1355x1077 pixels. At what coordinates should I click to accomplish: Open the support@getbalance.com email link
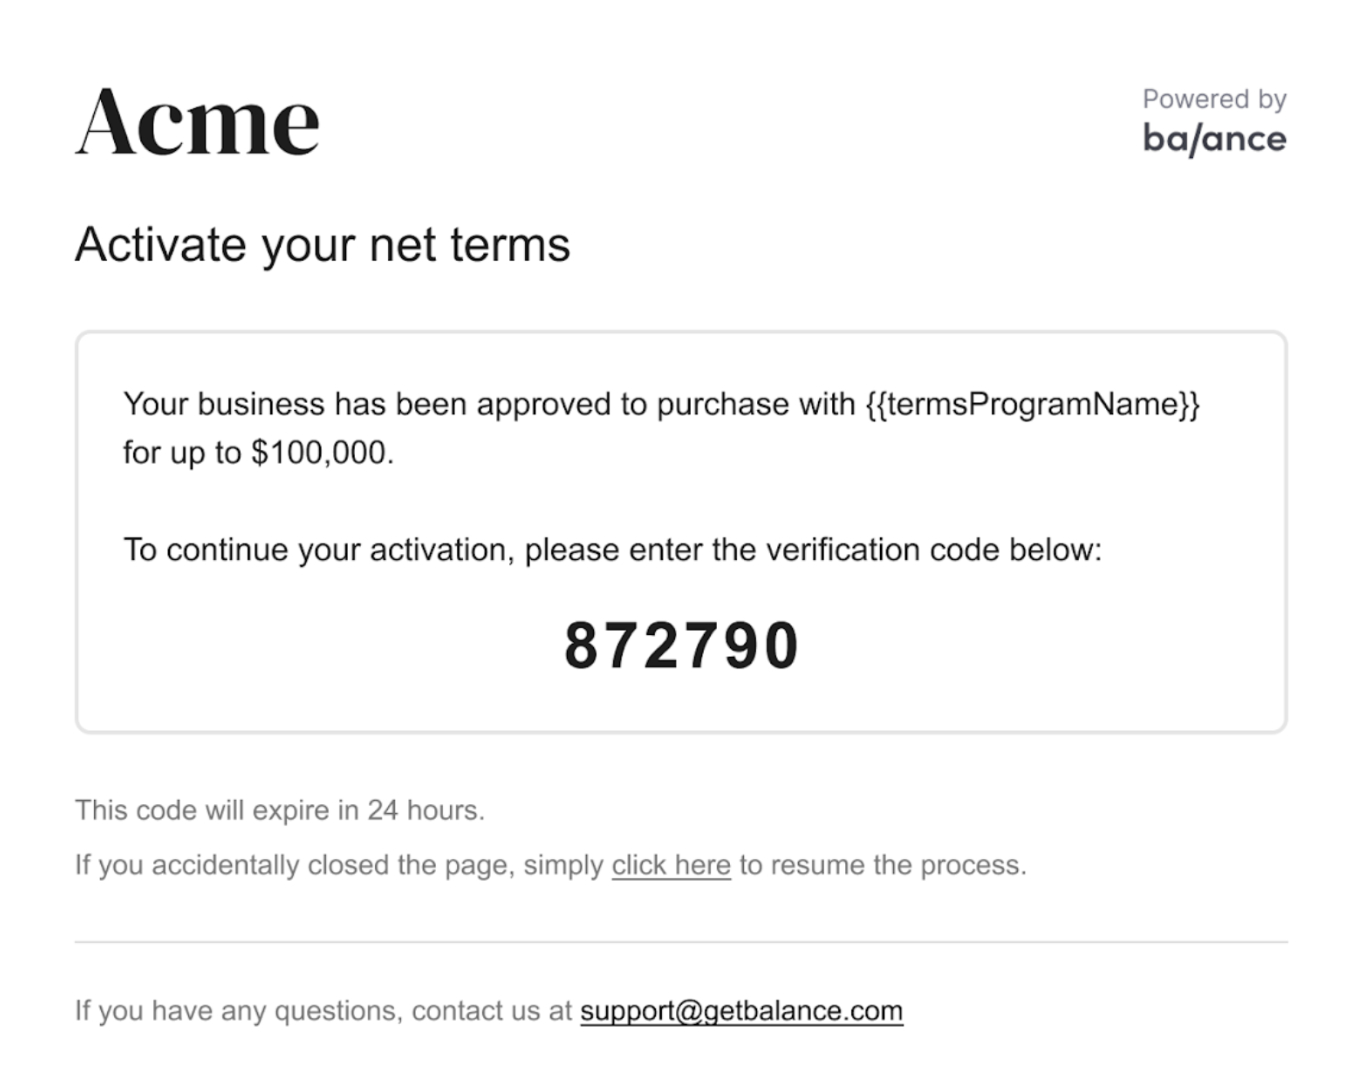pyautogui.click(x=741, y=1011)
